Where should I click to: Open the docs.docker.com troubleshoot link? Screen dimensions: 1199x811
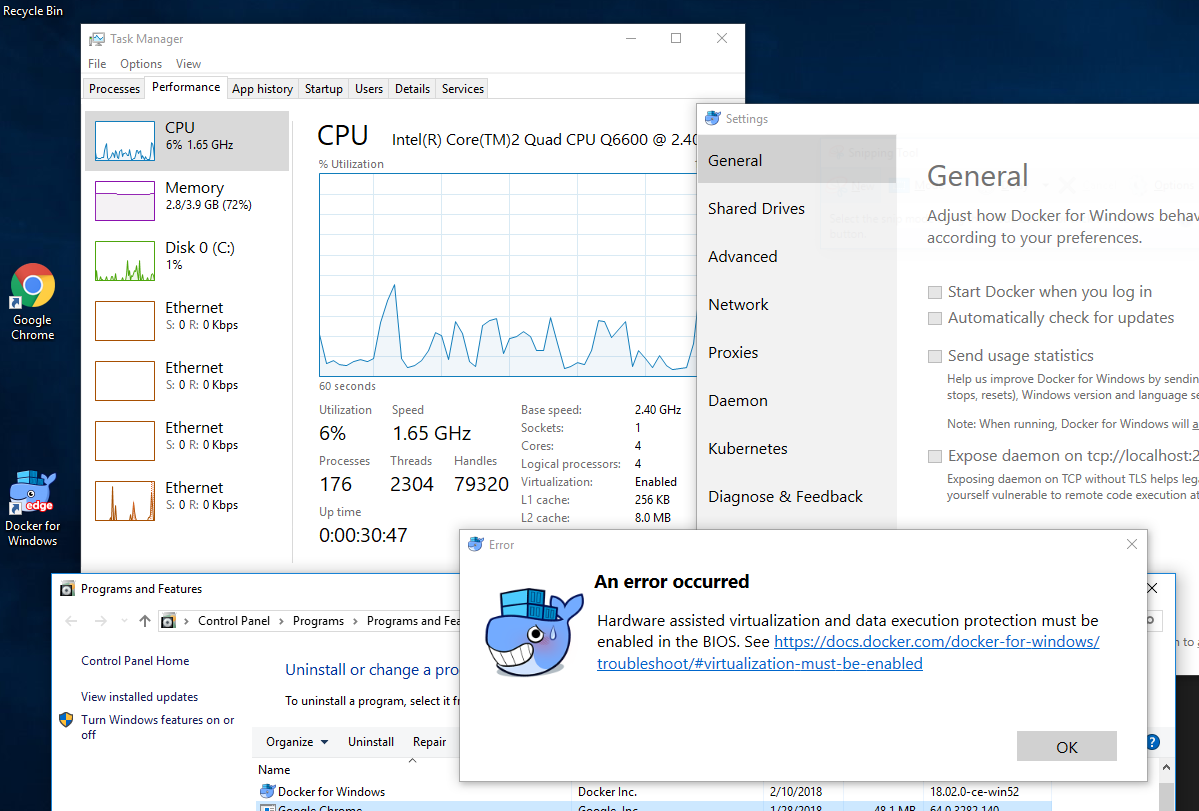[849, 653]
